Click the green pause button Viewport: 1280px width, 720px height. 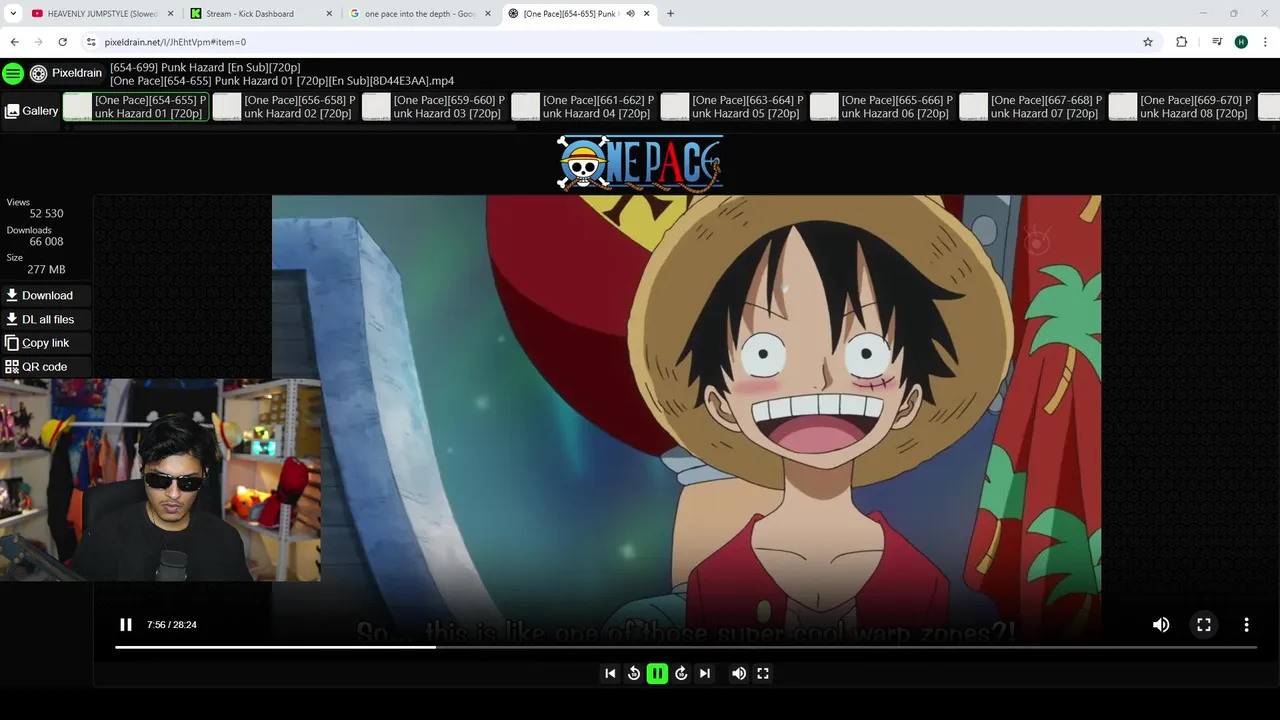point(657,674)
